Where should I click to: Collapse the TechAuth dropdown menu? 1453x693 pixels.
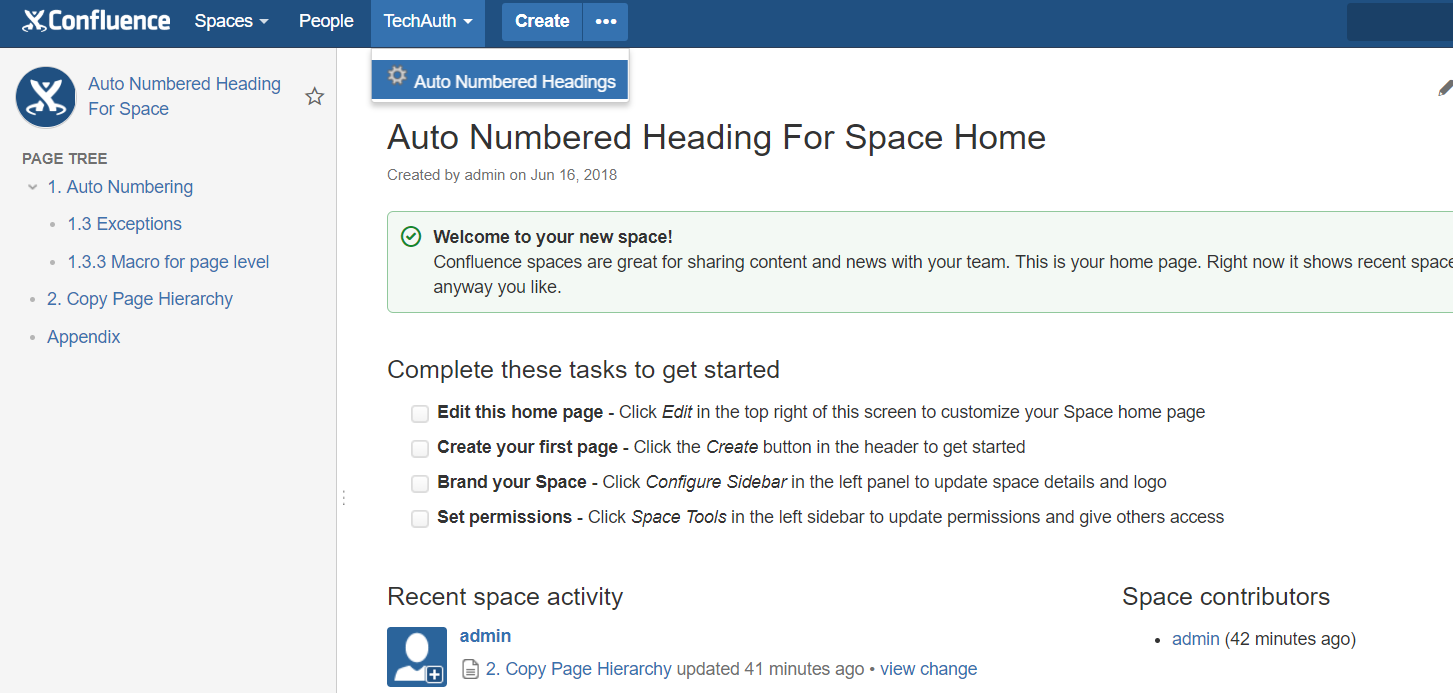click(428, 21)
